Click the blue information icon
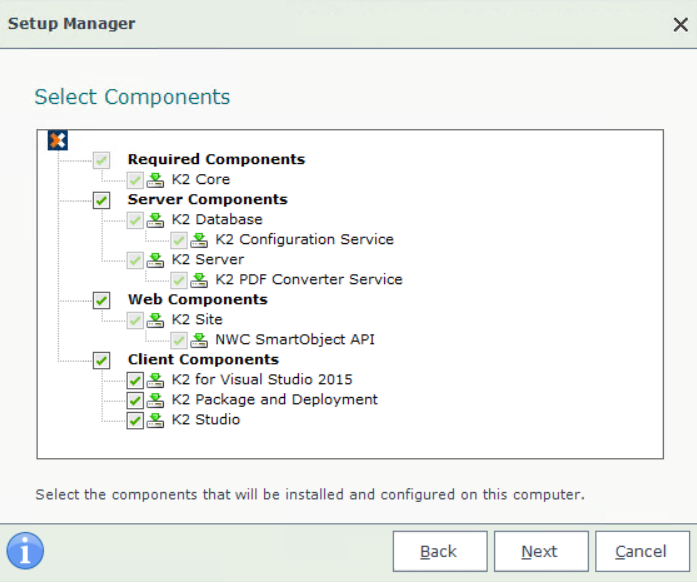Image resolution: width=697 pixels, height=583 pixels. coord(25,550)
